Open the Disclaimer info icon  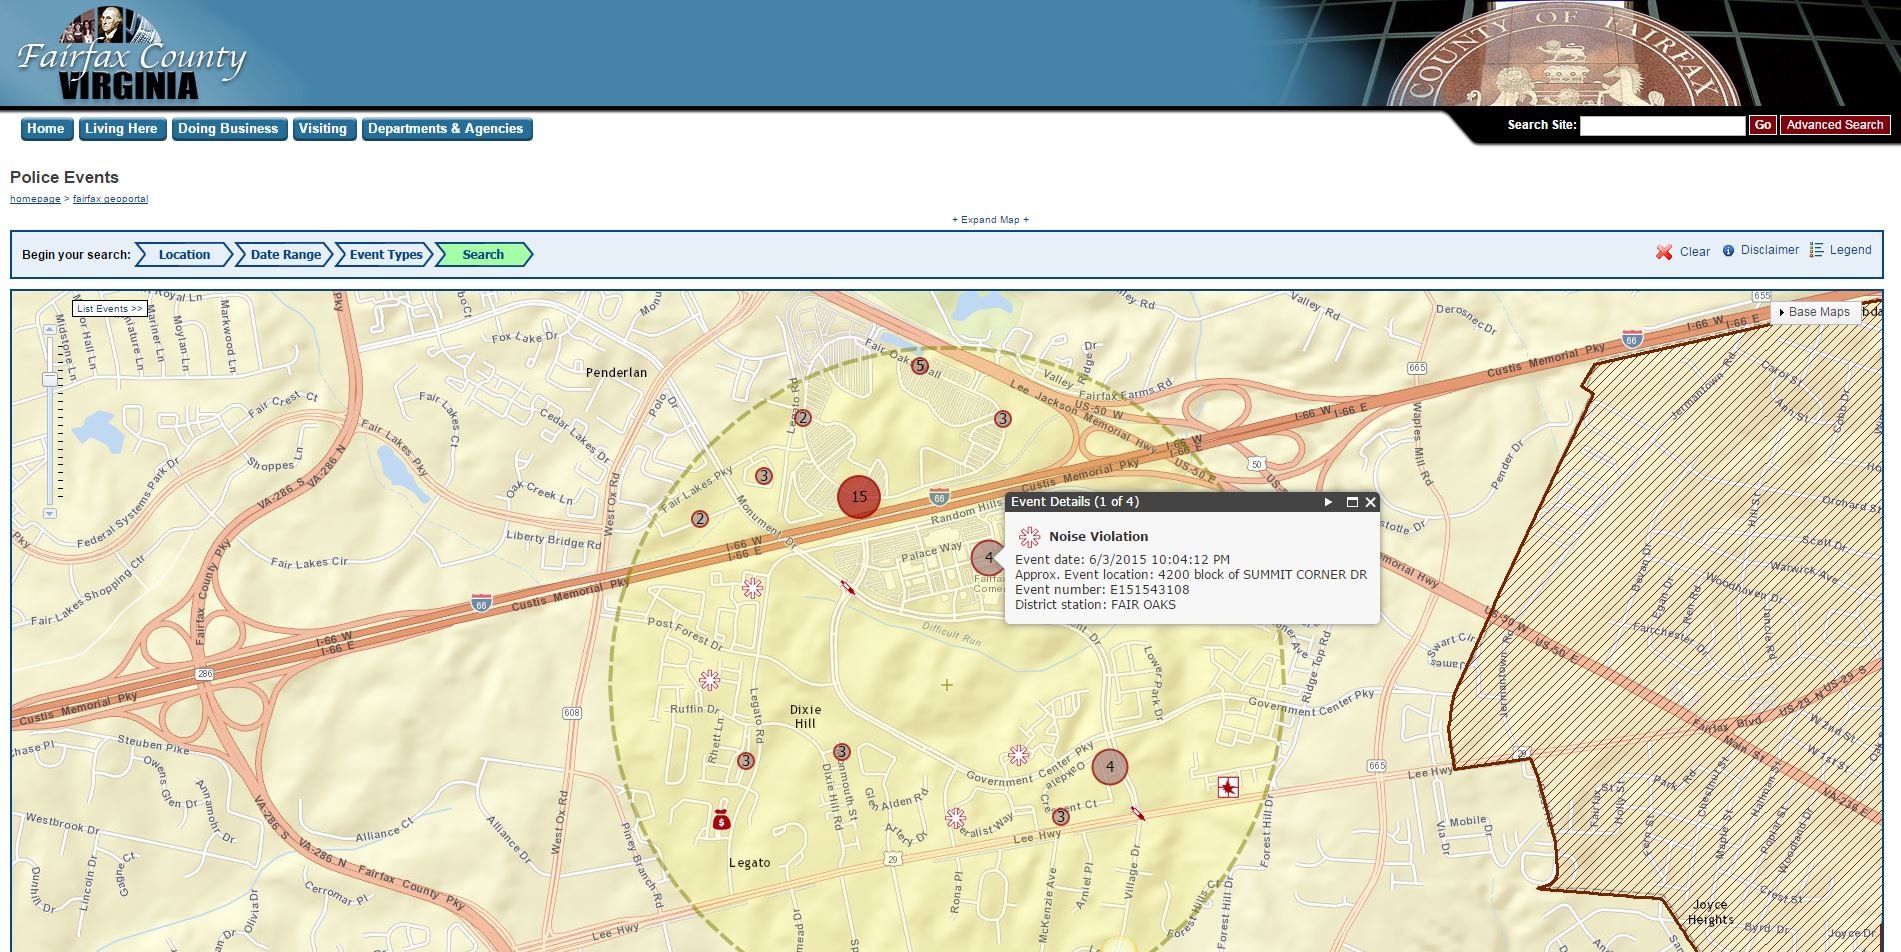click(x=1728, y=251)
